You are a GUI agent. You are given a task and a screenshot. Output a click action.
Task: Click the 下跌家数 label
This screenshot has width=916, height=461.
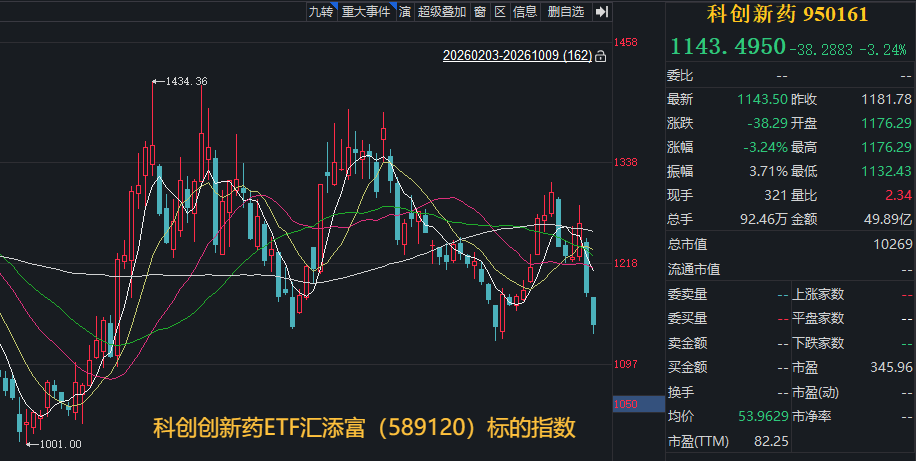tap(817, 343)
